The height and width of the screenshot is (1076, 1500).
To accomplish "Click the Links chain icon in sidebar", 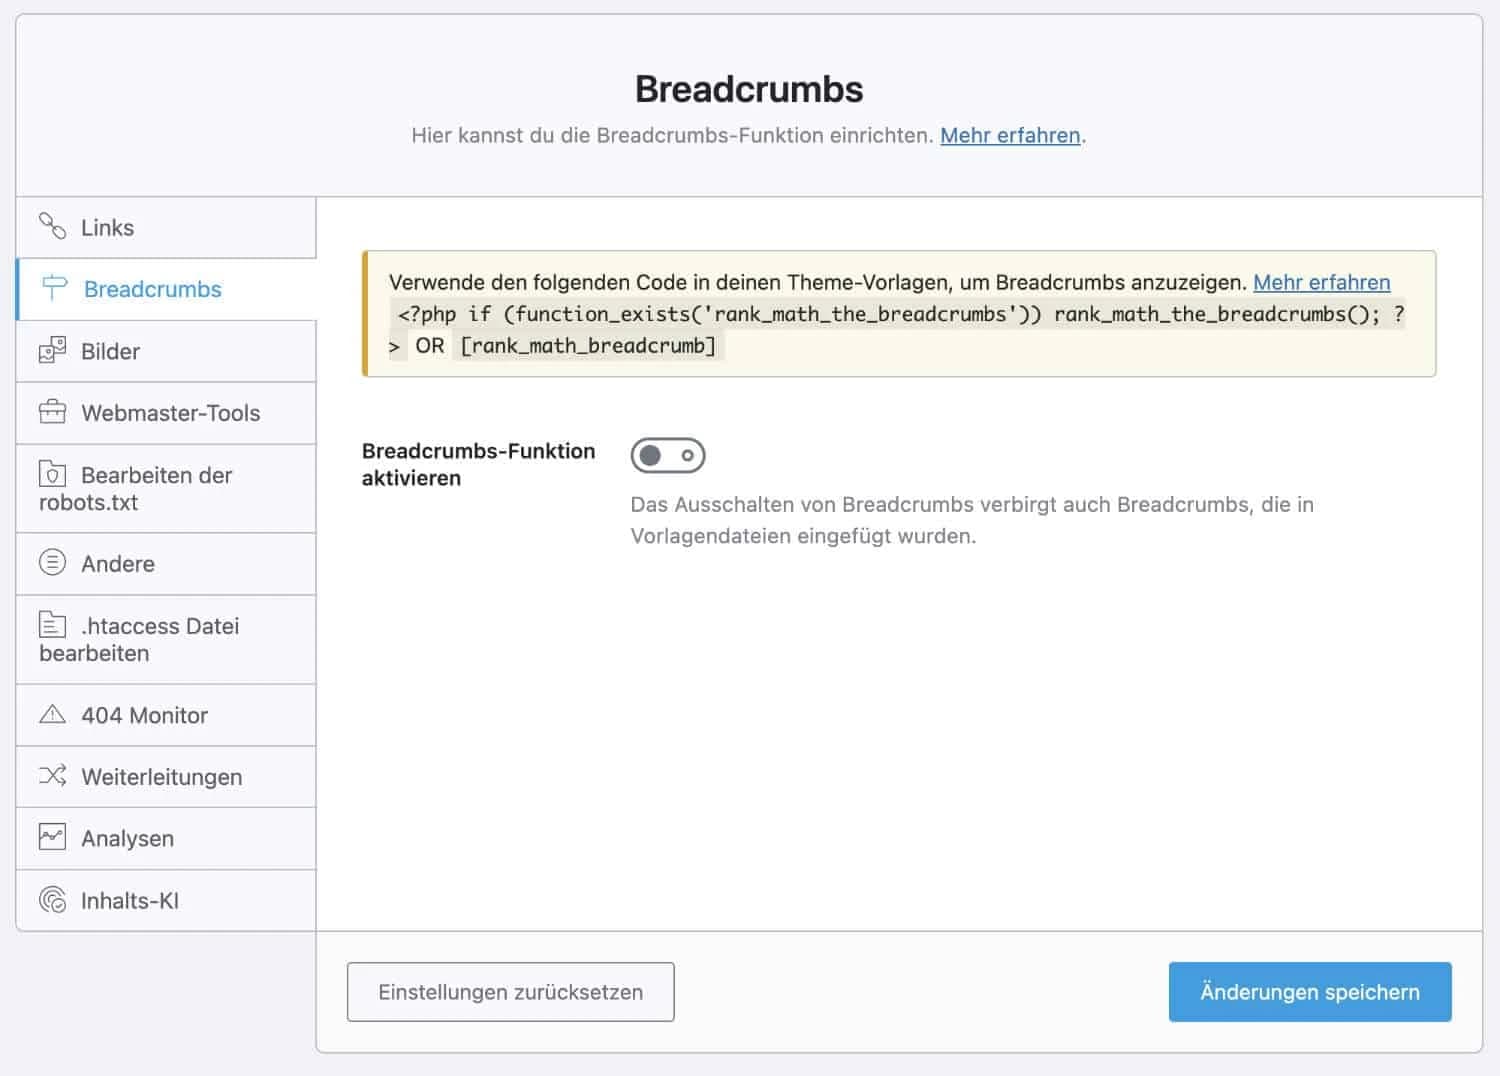I will (x=52, y=226).
